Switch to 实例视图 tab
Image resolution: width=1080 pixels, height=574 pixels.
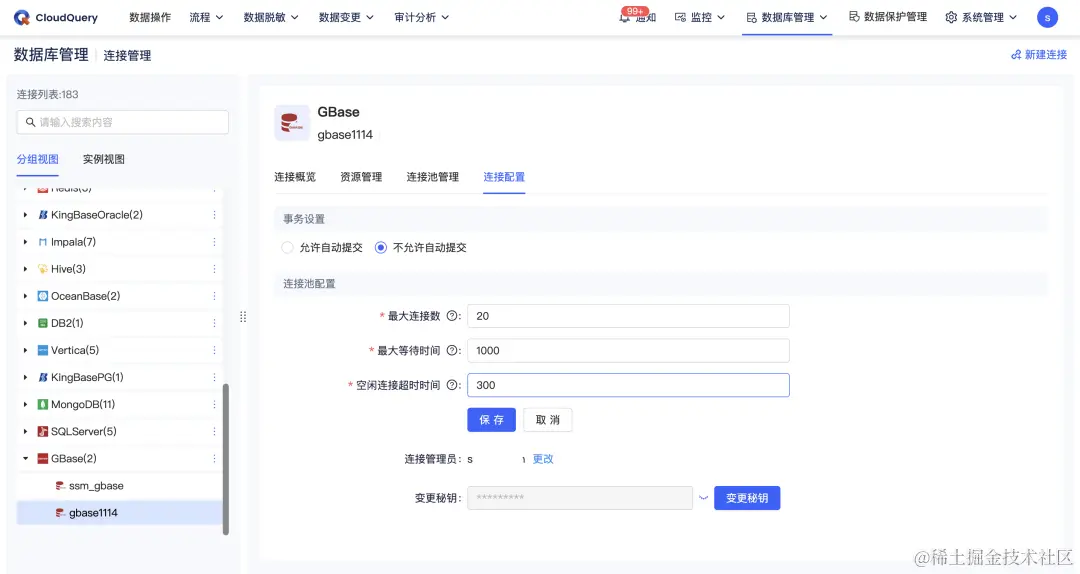103,159
